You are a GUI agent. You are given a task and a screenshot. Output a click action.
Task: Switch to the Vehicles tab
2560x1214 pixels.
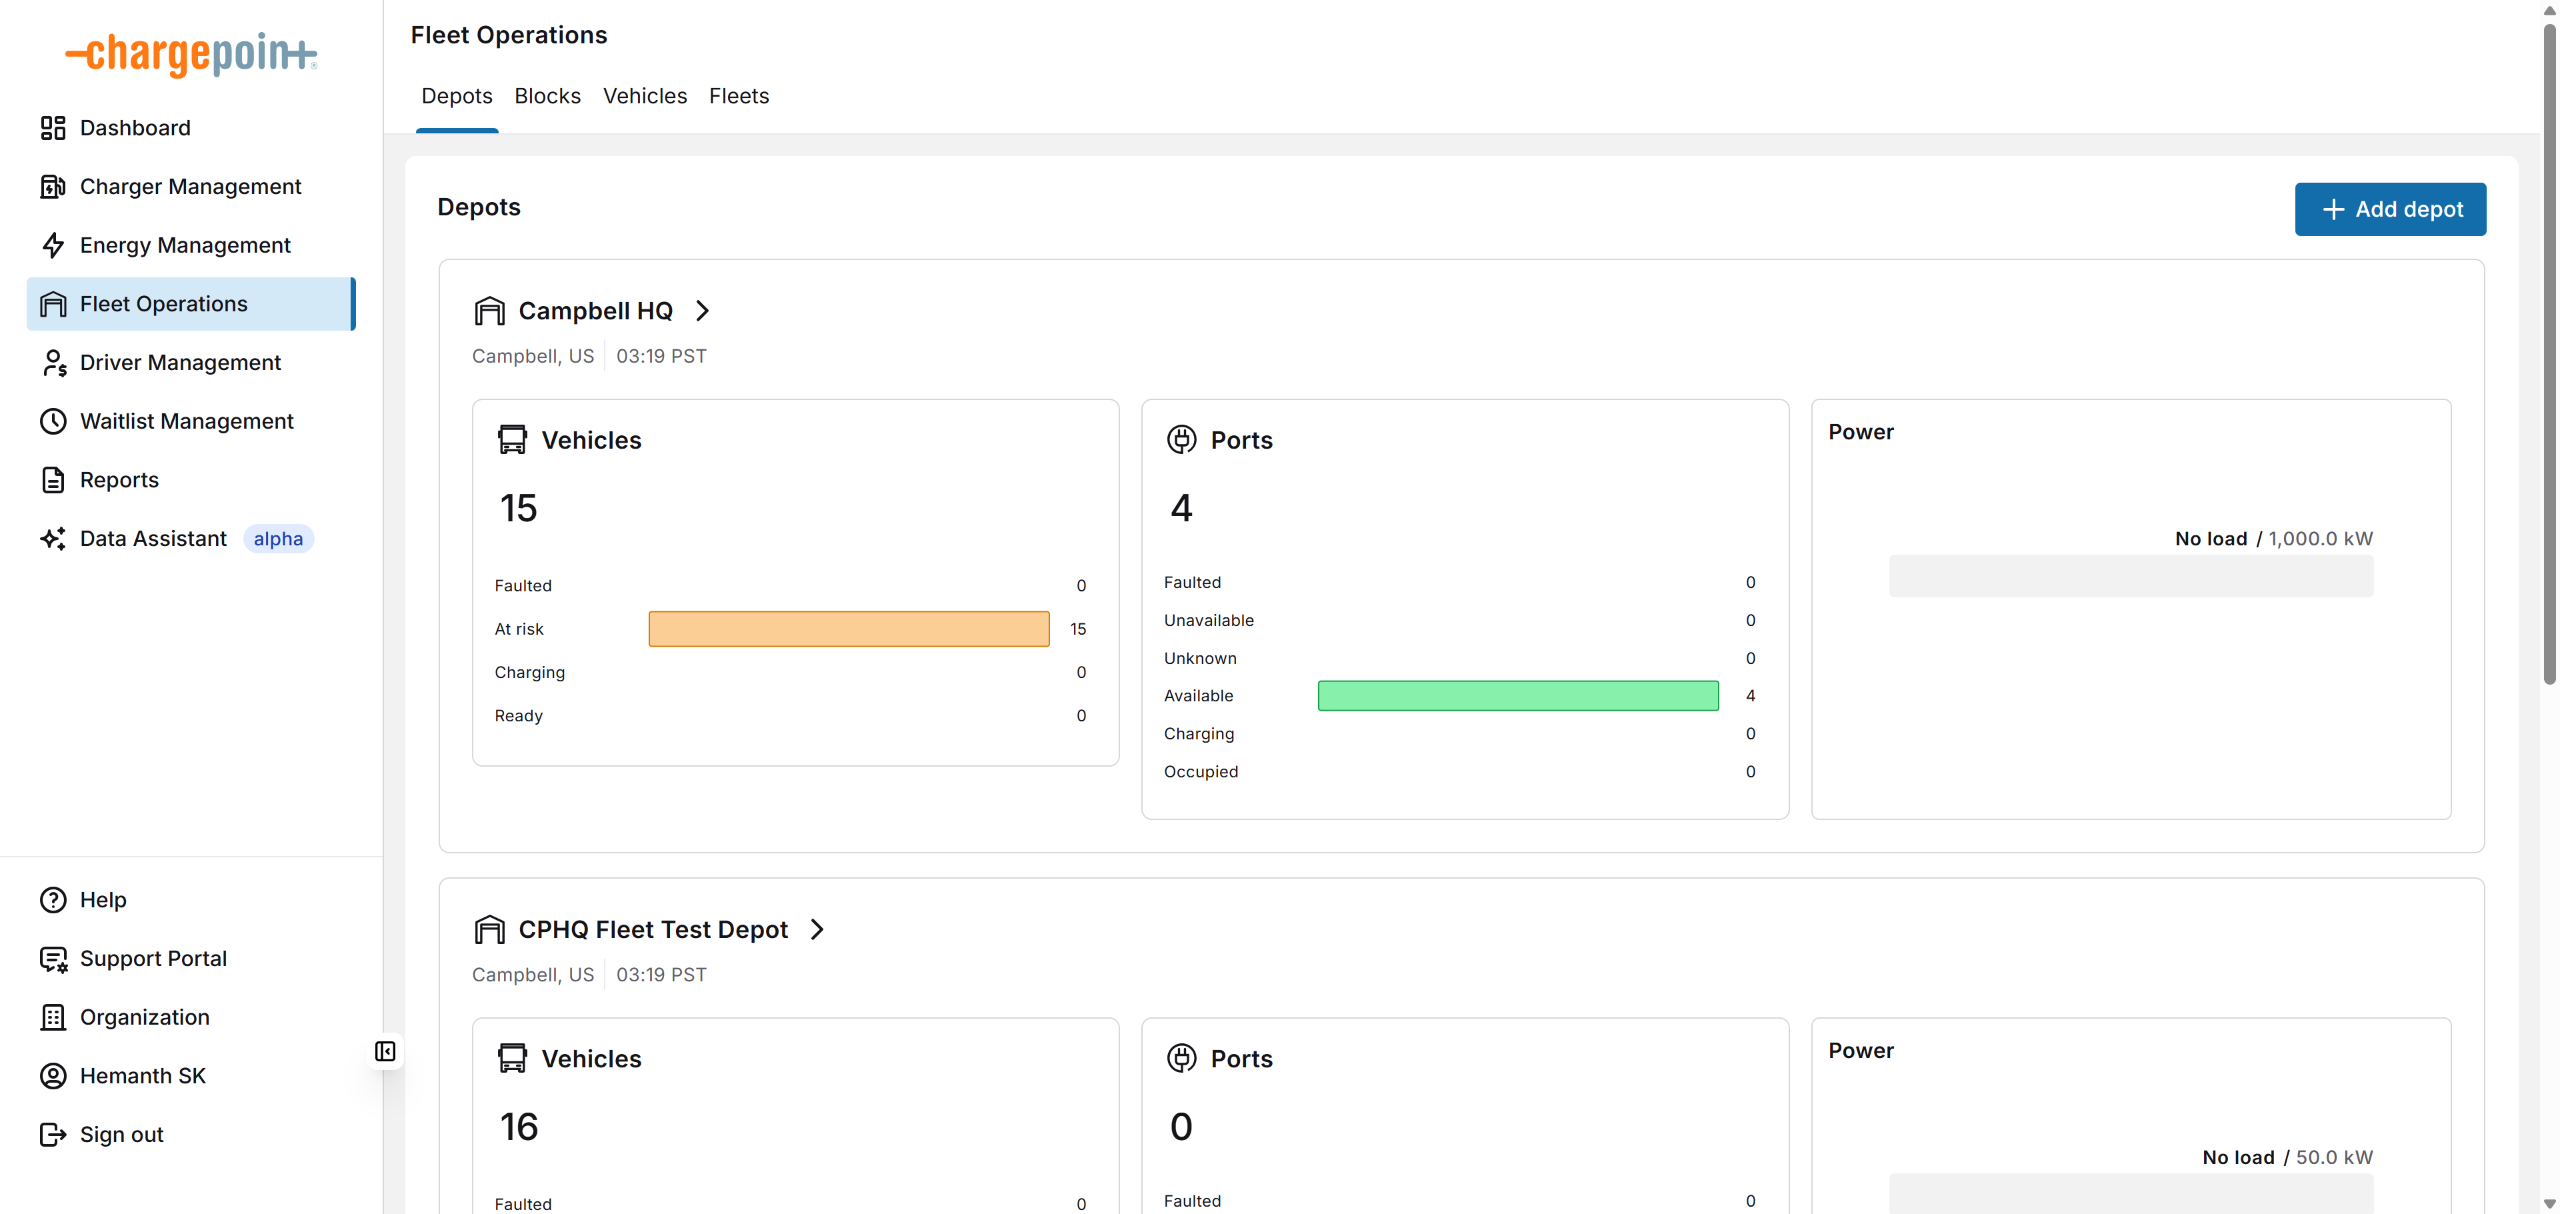(x=645, y=96)
